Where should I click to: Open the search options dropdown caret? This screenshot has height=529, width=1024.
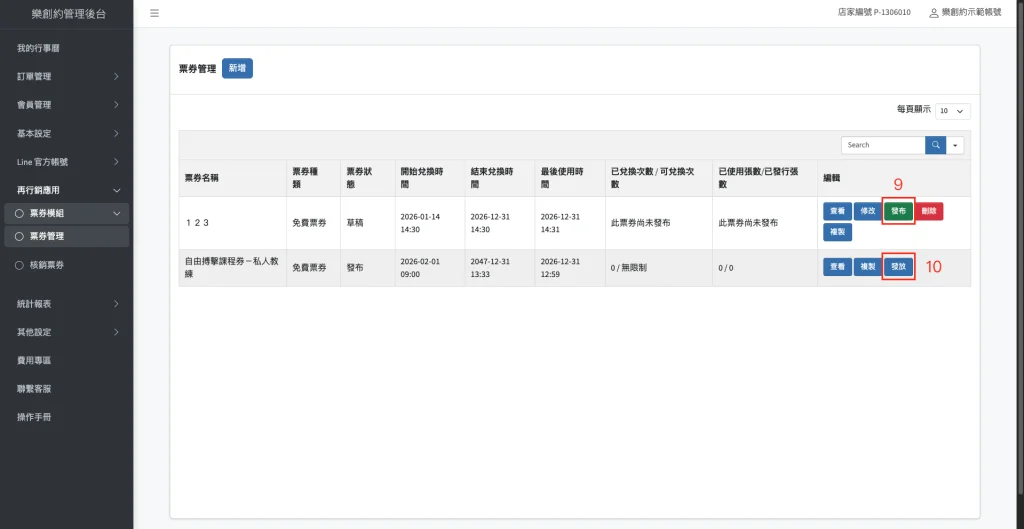pyautogui.click(x=955, y=145)
